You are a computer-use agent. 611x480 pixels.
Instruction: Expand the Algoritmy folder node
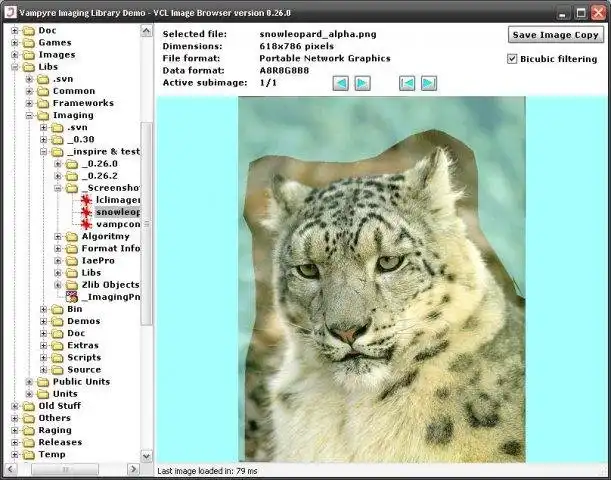coord(58,236)
